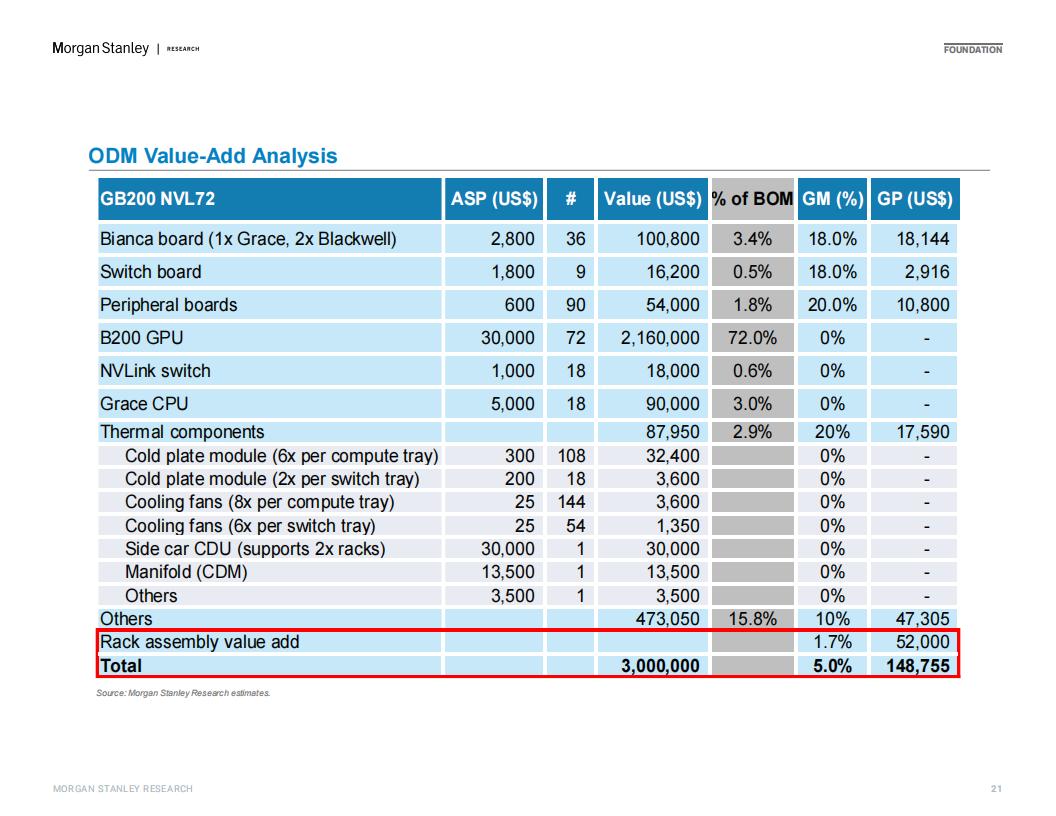The image size is (1056, 816).
Task: Click the 18,144 gross profit cell
Action: (923, 239)
